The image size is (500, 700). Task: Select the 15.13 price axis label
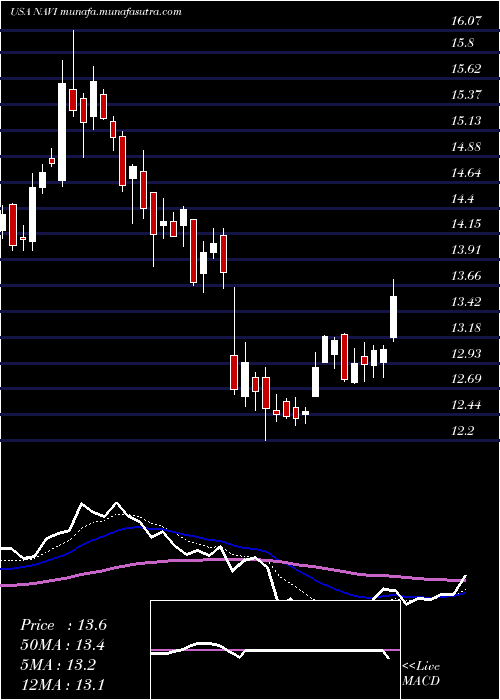tap(467, 121)
